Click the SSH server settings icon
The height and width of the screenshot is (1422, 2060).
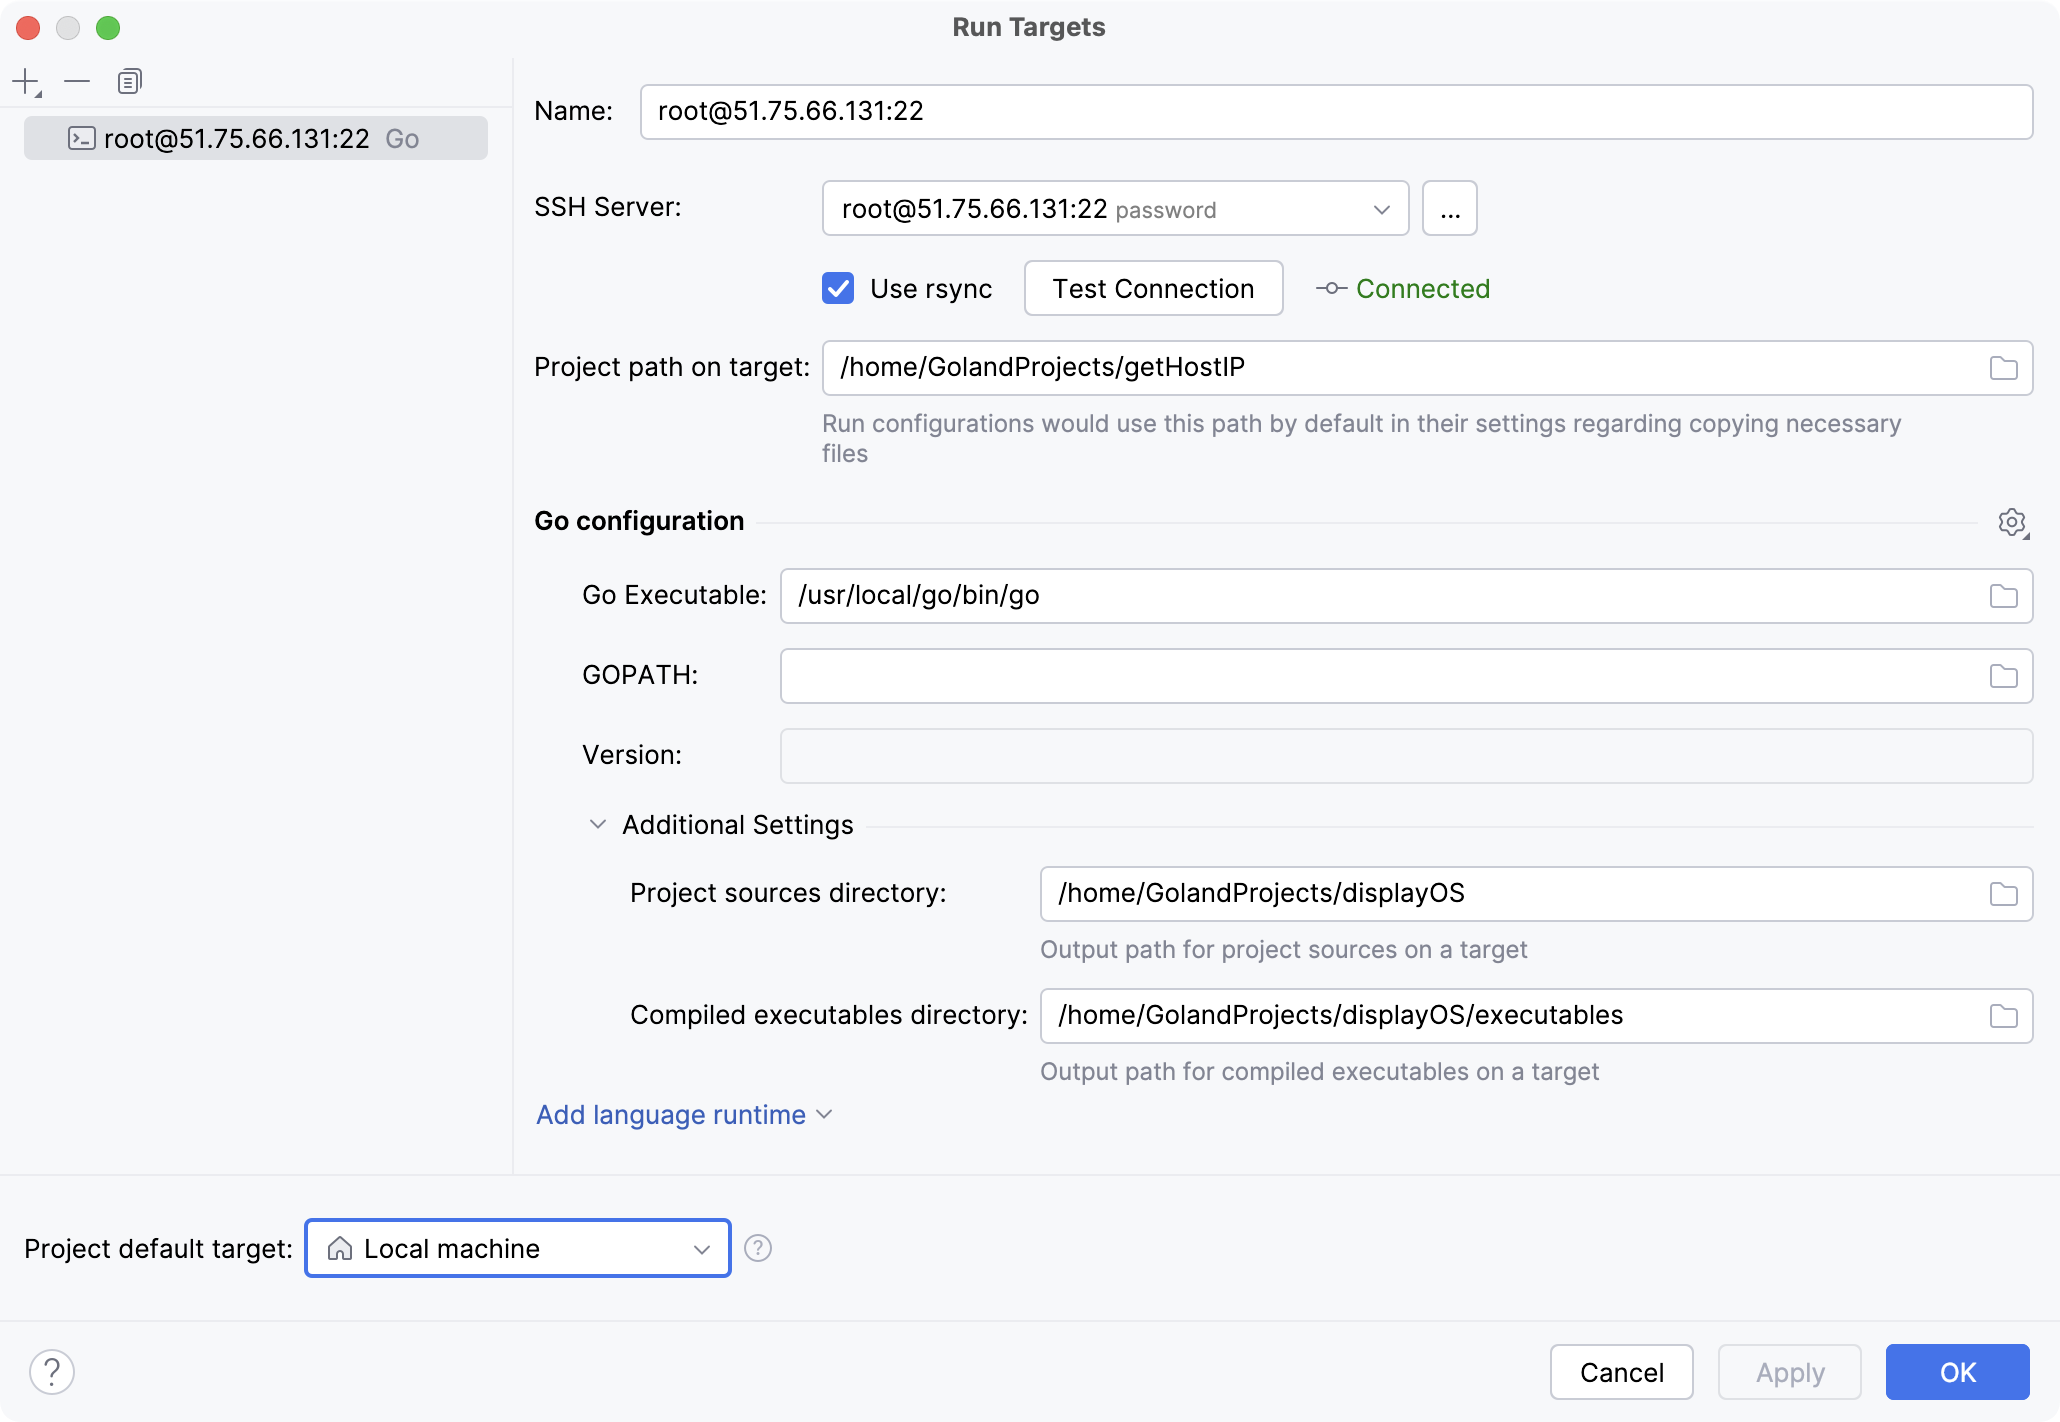[1448, 207]
